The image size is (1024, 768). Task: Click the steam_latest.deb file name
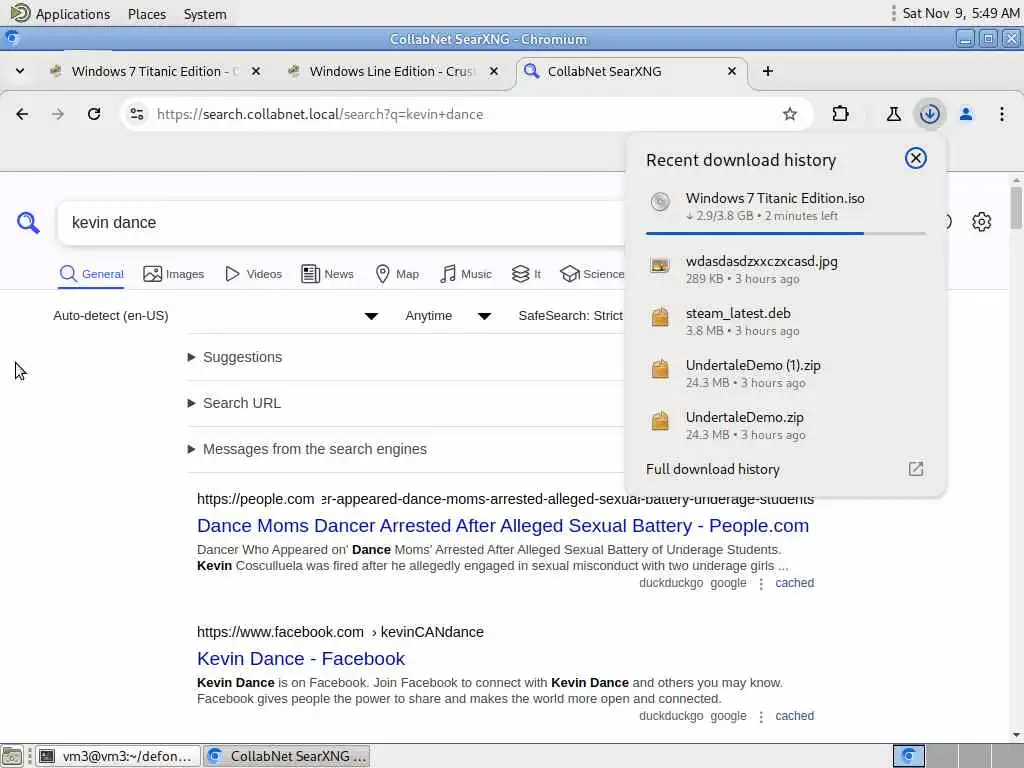click(738, 313)
